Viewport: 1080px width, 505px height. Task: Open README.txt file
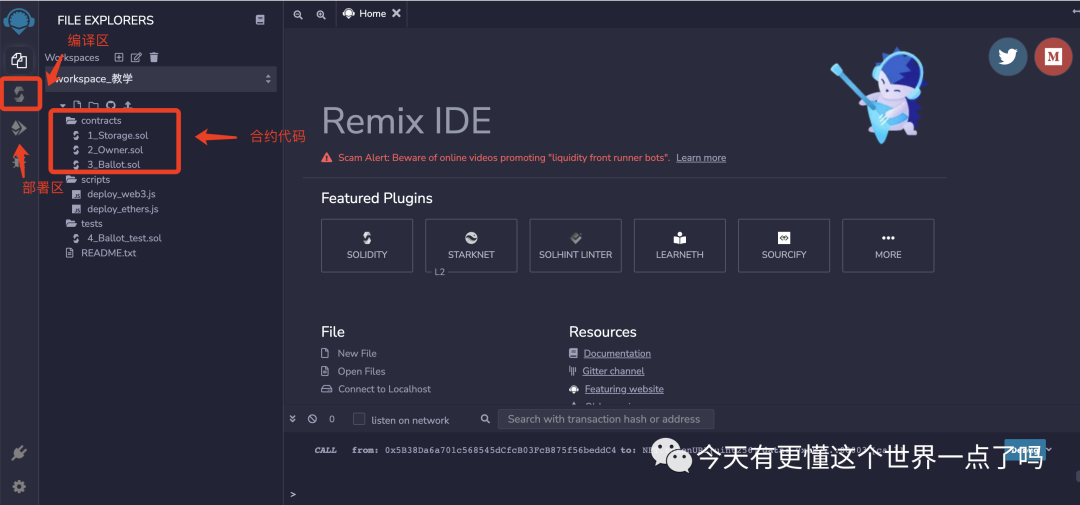tap(101, 253)
